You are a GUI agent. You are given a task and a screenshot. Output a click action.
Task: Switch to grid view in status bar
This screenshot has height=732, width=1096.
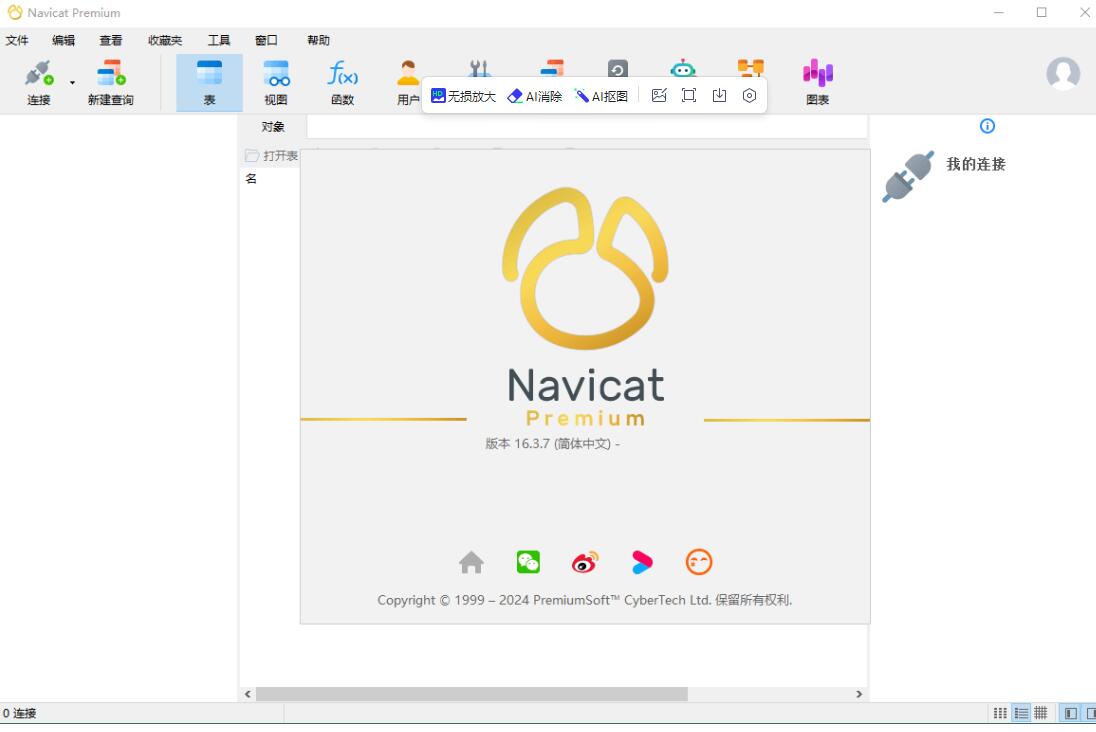[1041, 712]
